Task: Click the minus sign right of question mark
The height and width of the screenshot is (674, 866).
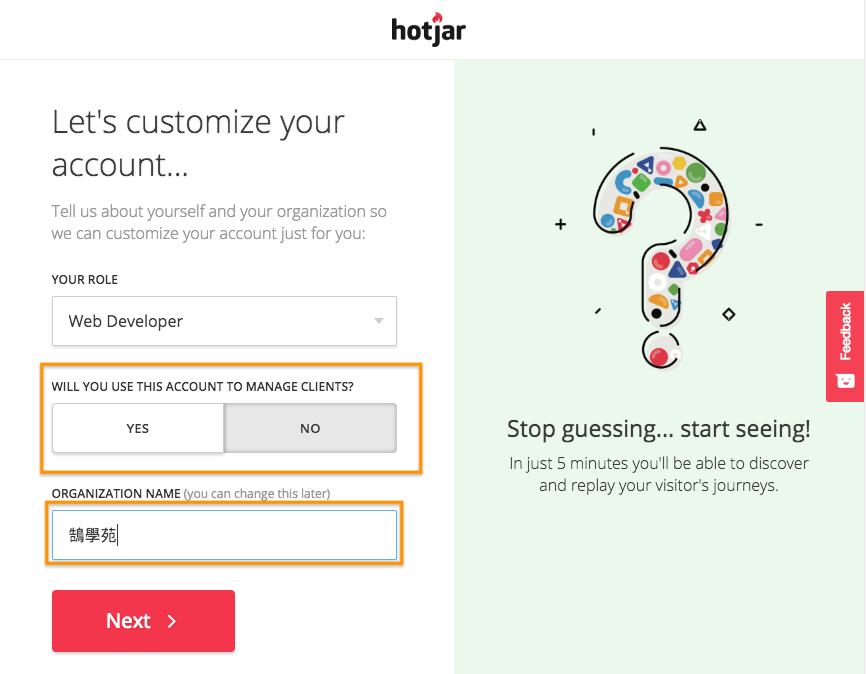Action: tap(760, 225)
